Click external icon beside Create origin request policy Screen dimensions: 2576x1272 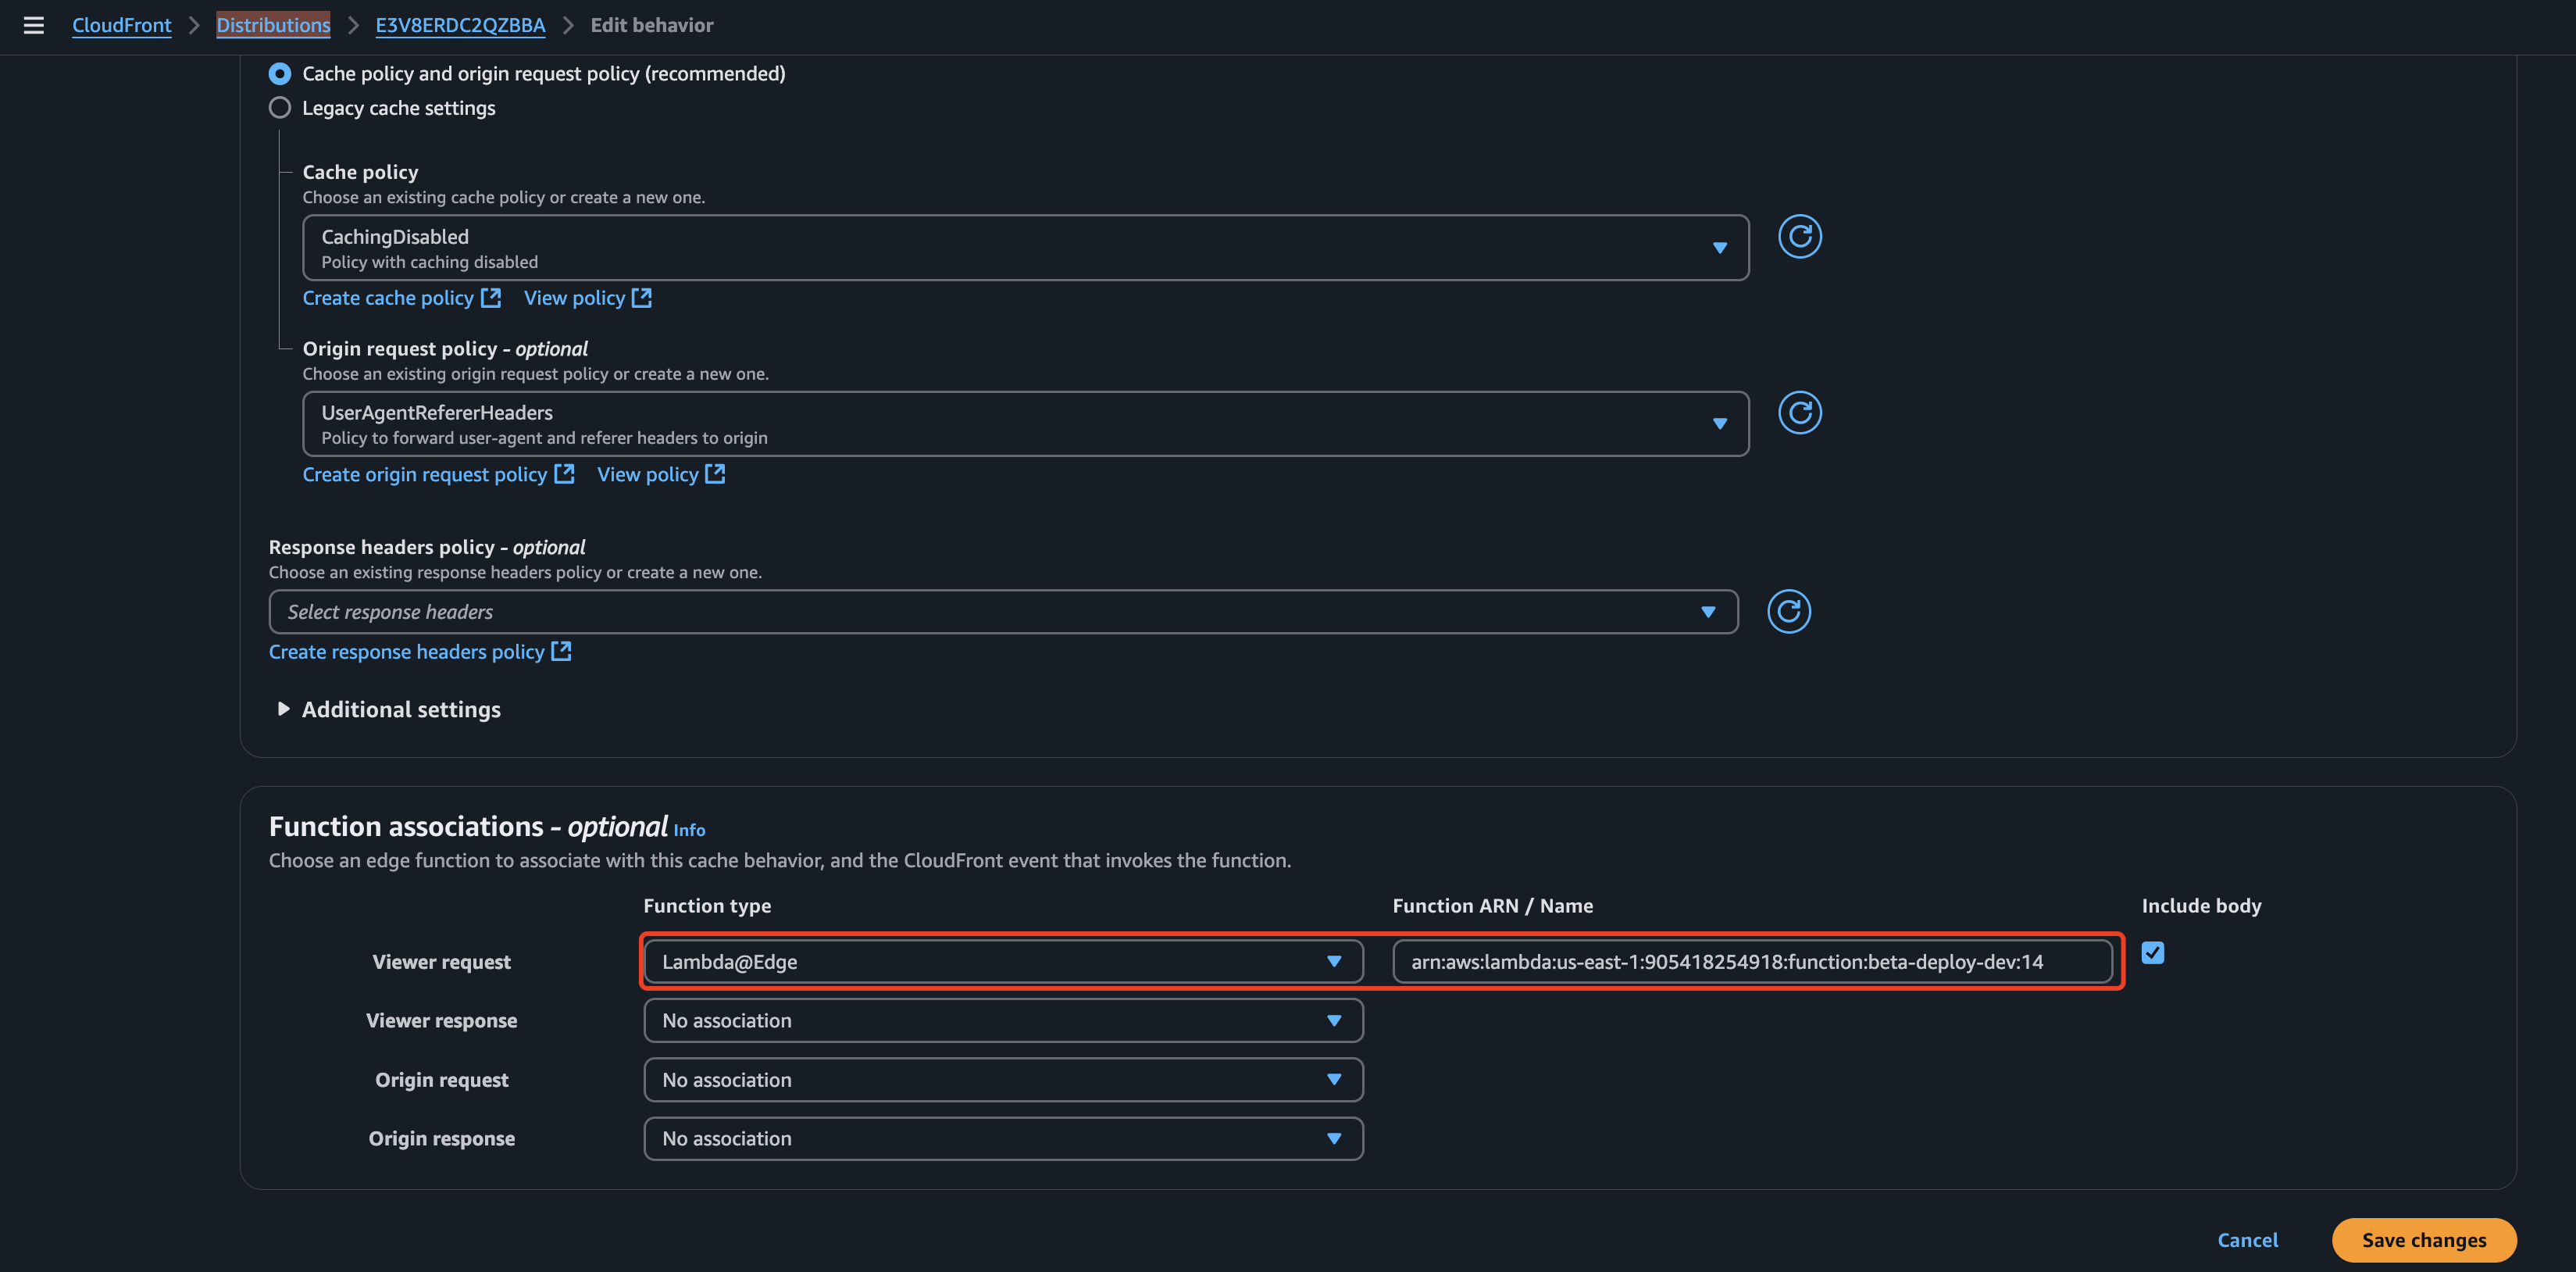[x=564, y=474]
